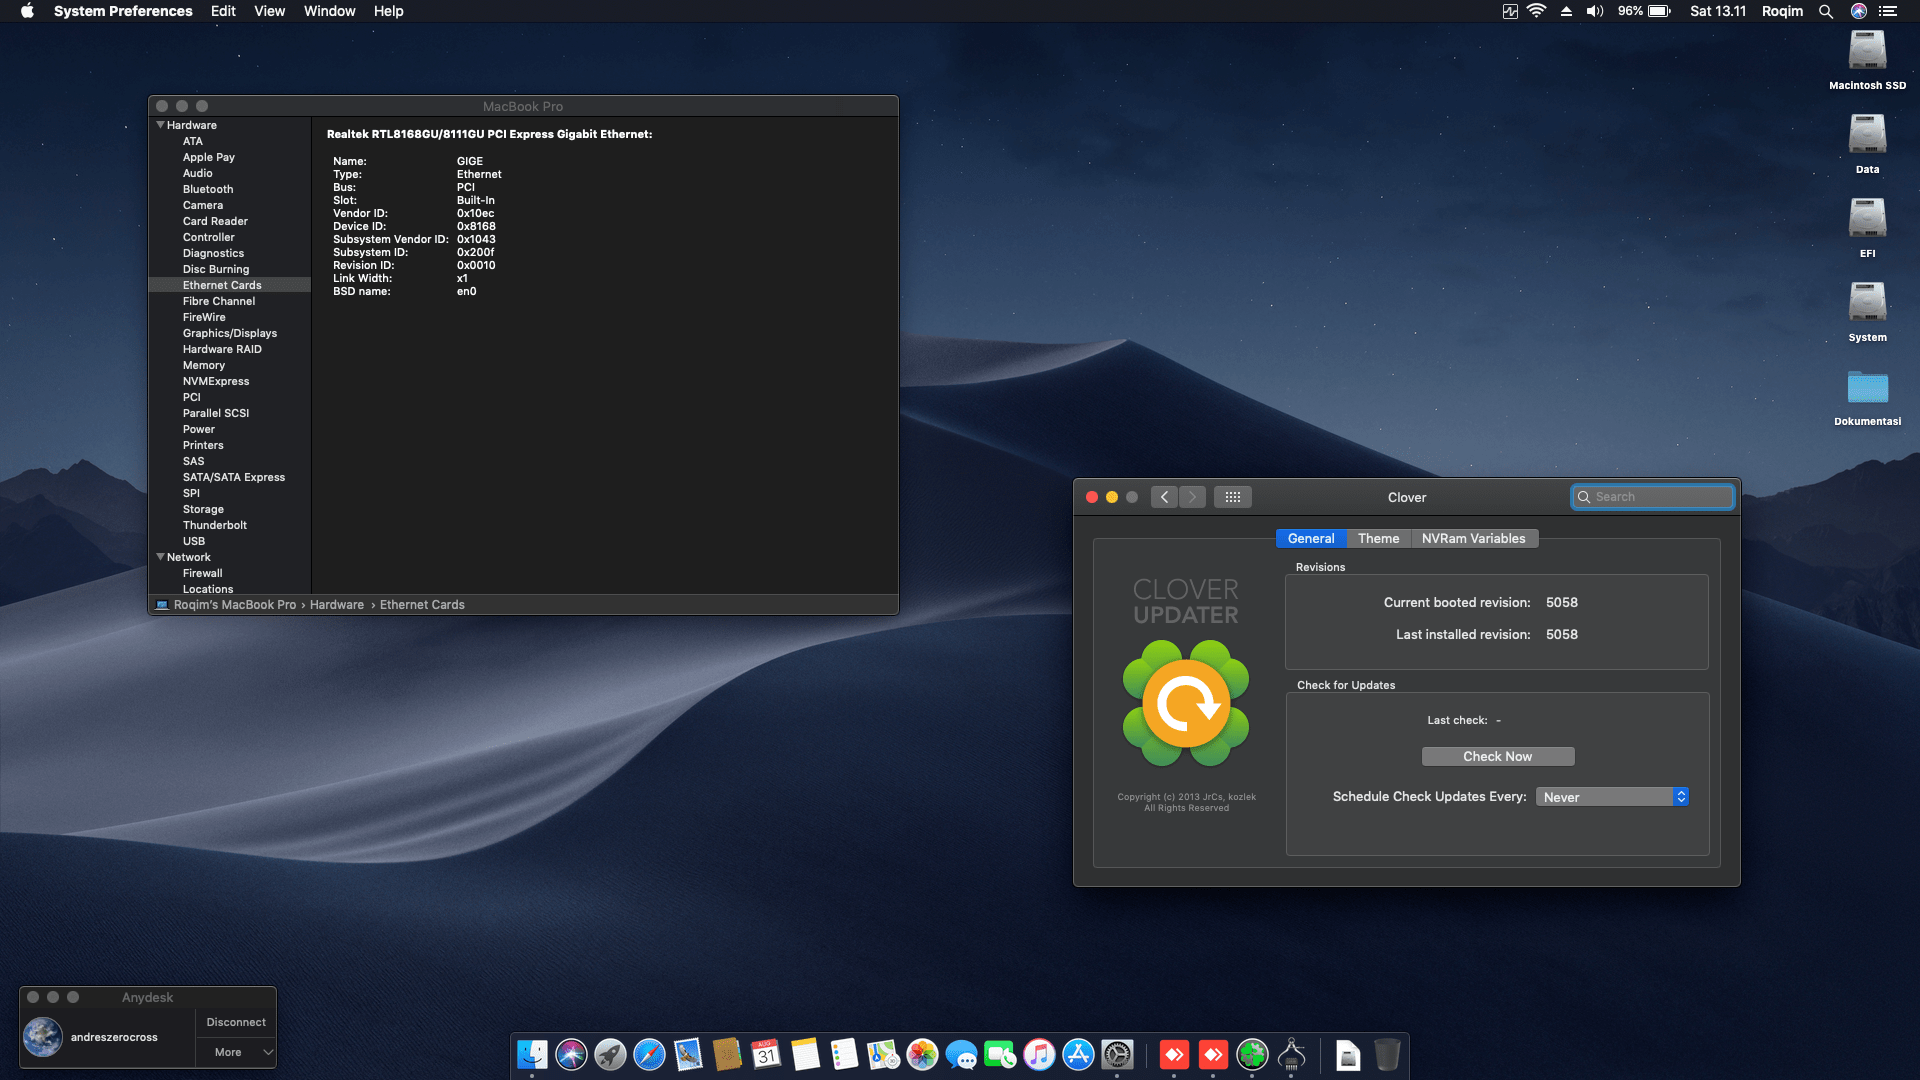Image resolution: width=1920 pixels, height=1080 pixels.
Task: Open Contacts book in the Dock
Action: coord(727,1054)
